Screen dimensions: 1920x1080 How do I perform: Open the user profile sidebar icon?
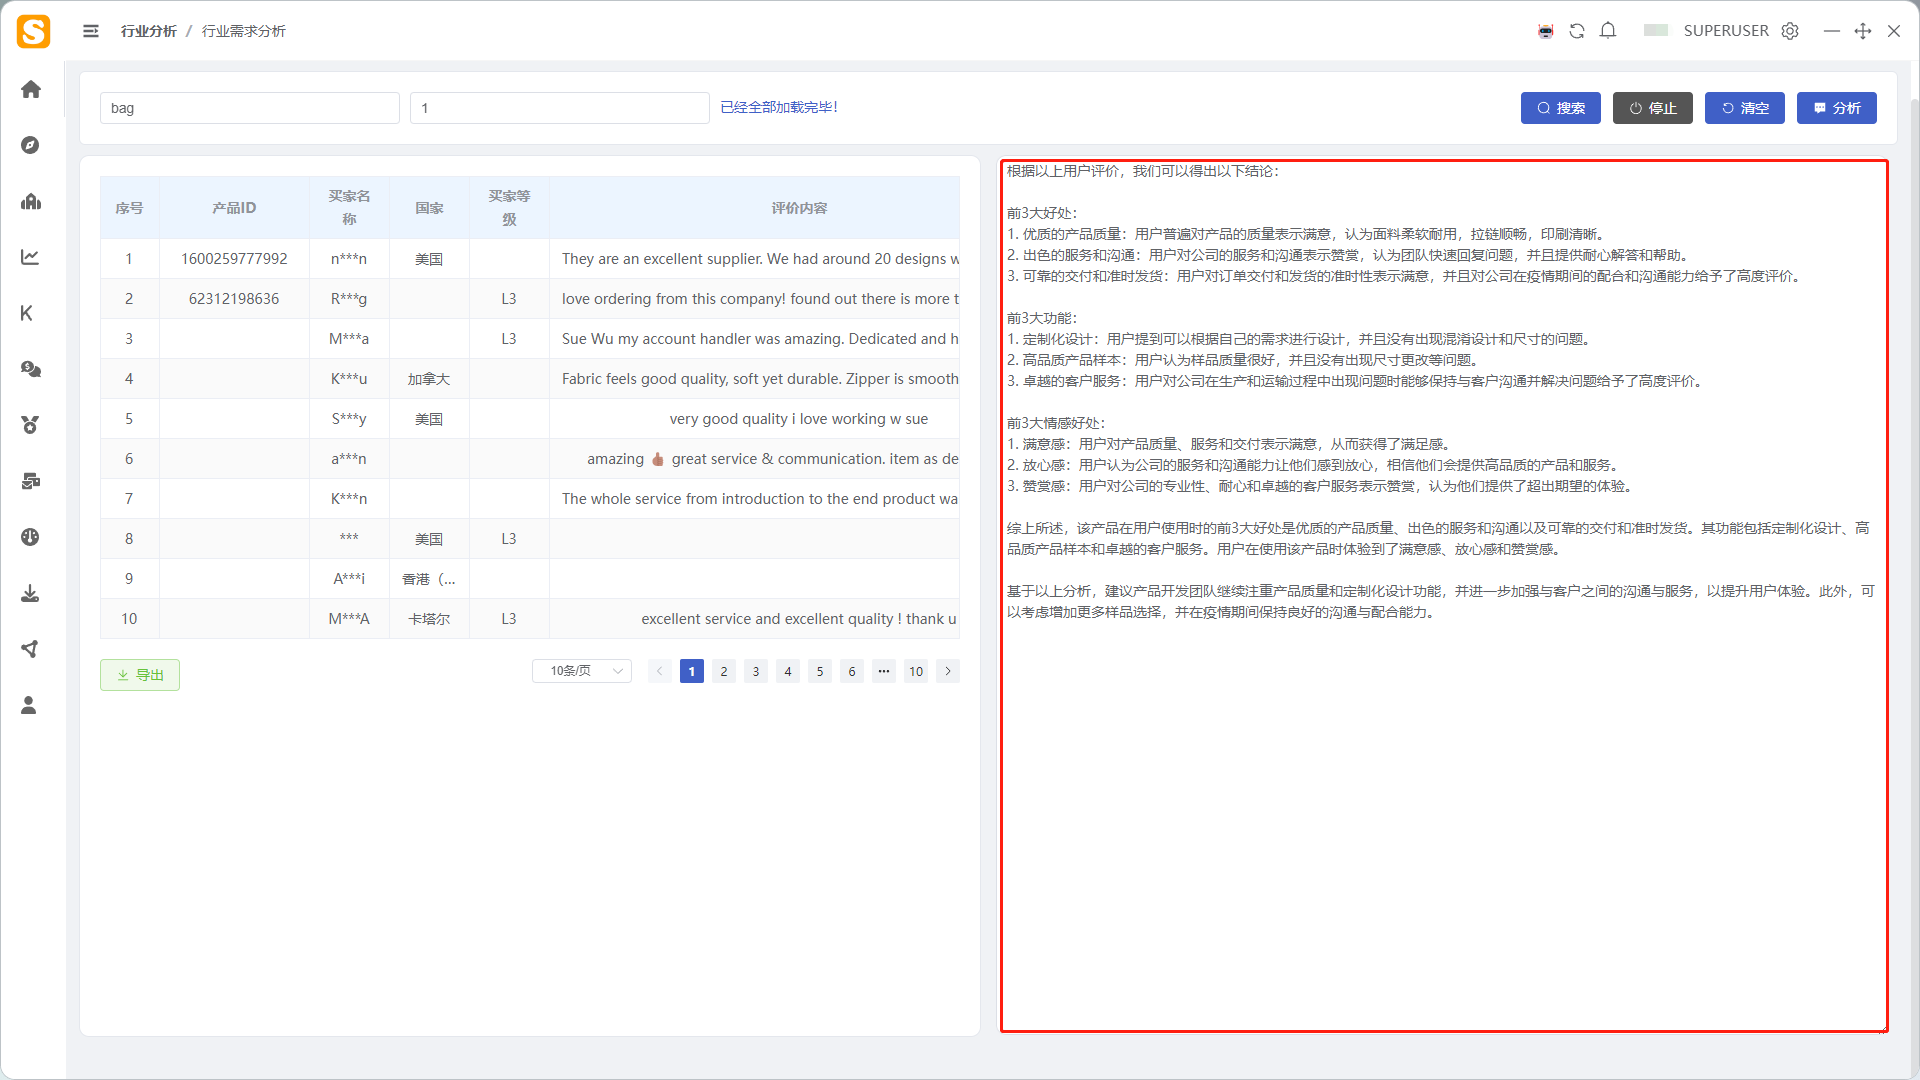click(x=29, y=705)
